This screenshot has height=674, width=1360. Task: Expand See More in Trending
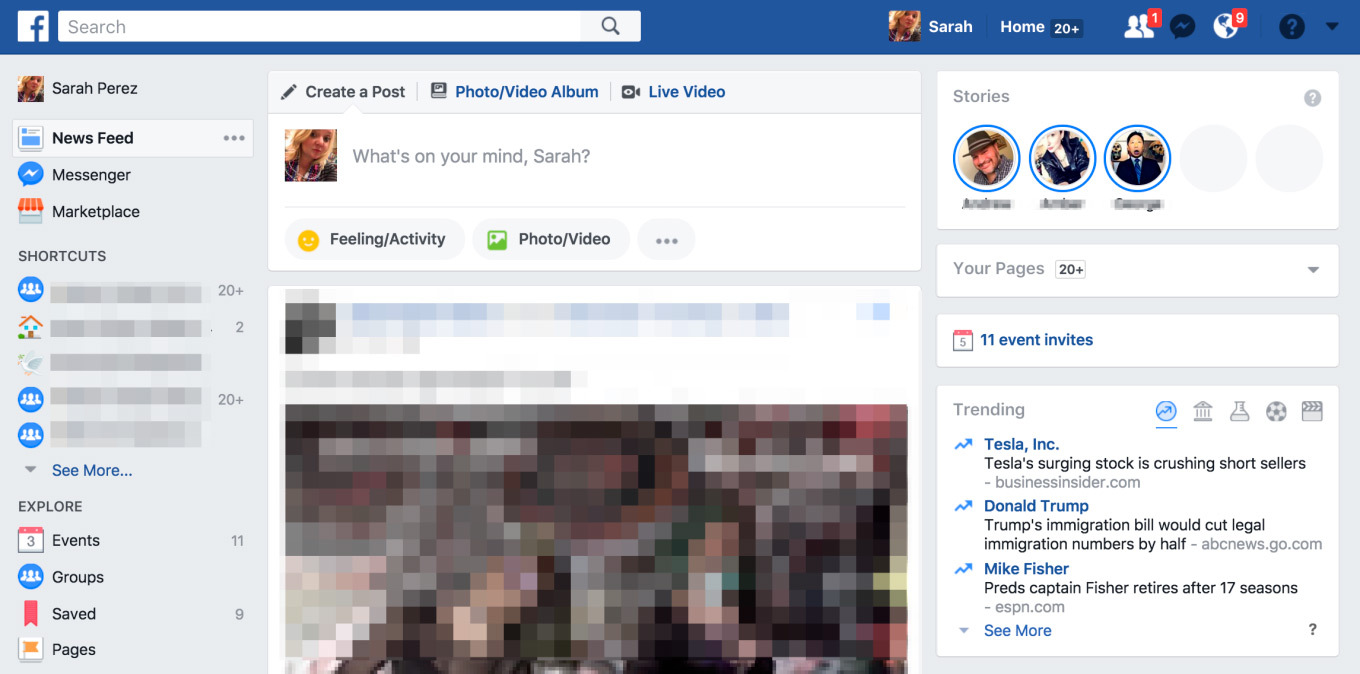(1017, 630)
